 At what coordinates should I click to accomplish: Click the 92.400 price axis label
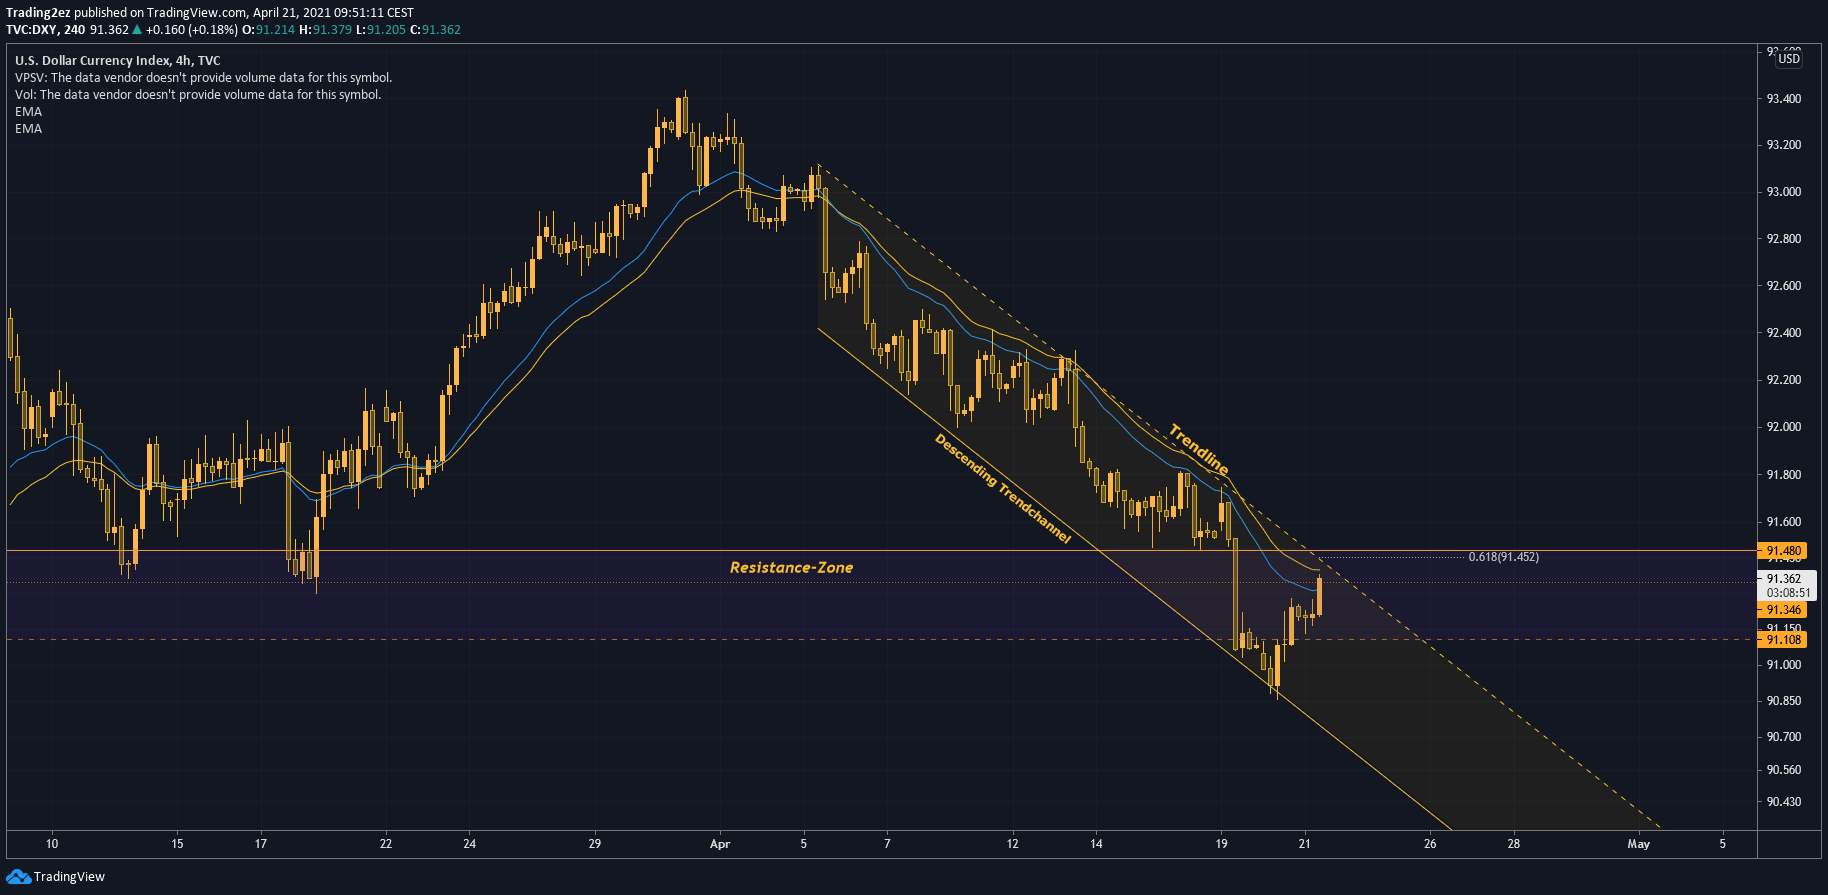1784,333
